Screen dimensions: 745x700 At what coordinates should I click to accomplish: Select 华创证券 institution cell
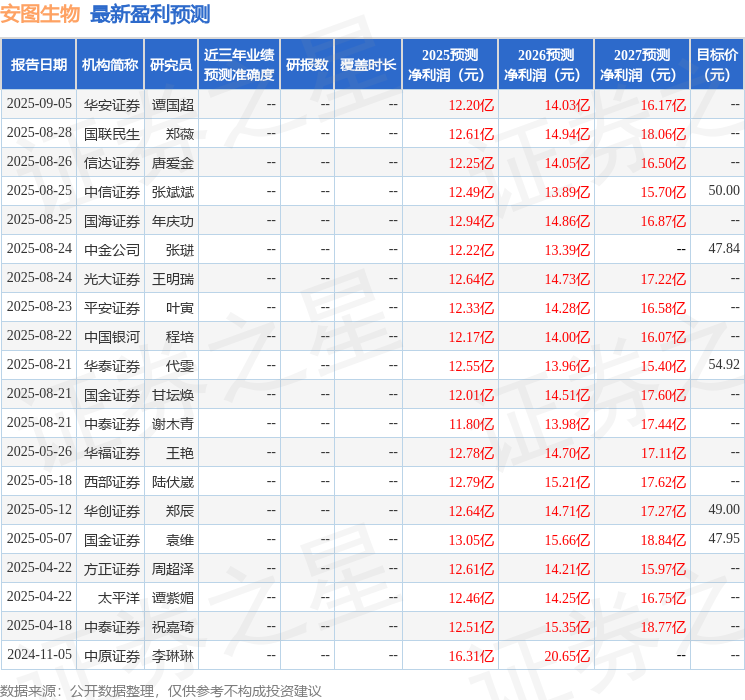point(112,511)
